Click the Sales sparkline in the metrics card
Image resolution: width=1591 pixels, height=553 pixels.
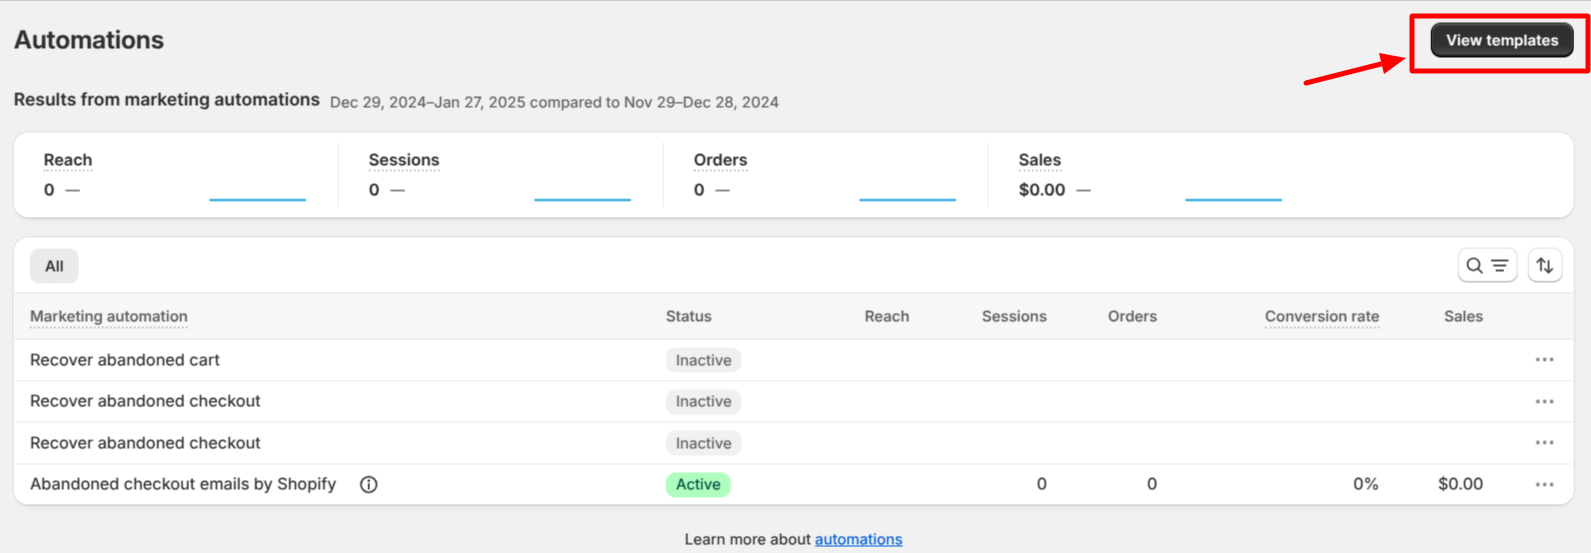coord(1232,197)
